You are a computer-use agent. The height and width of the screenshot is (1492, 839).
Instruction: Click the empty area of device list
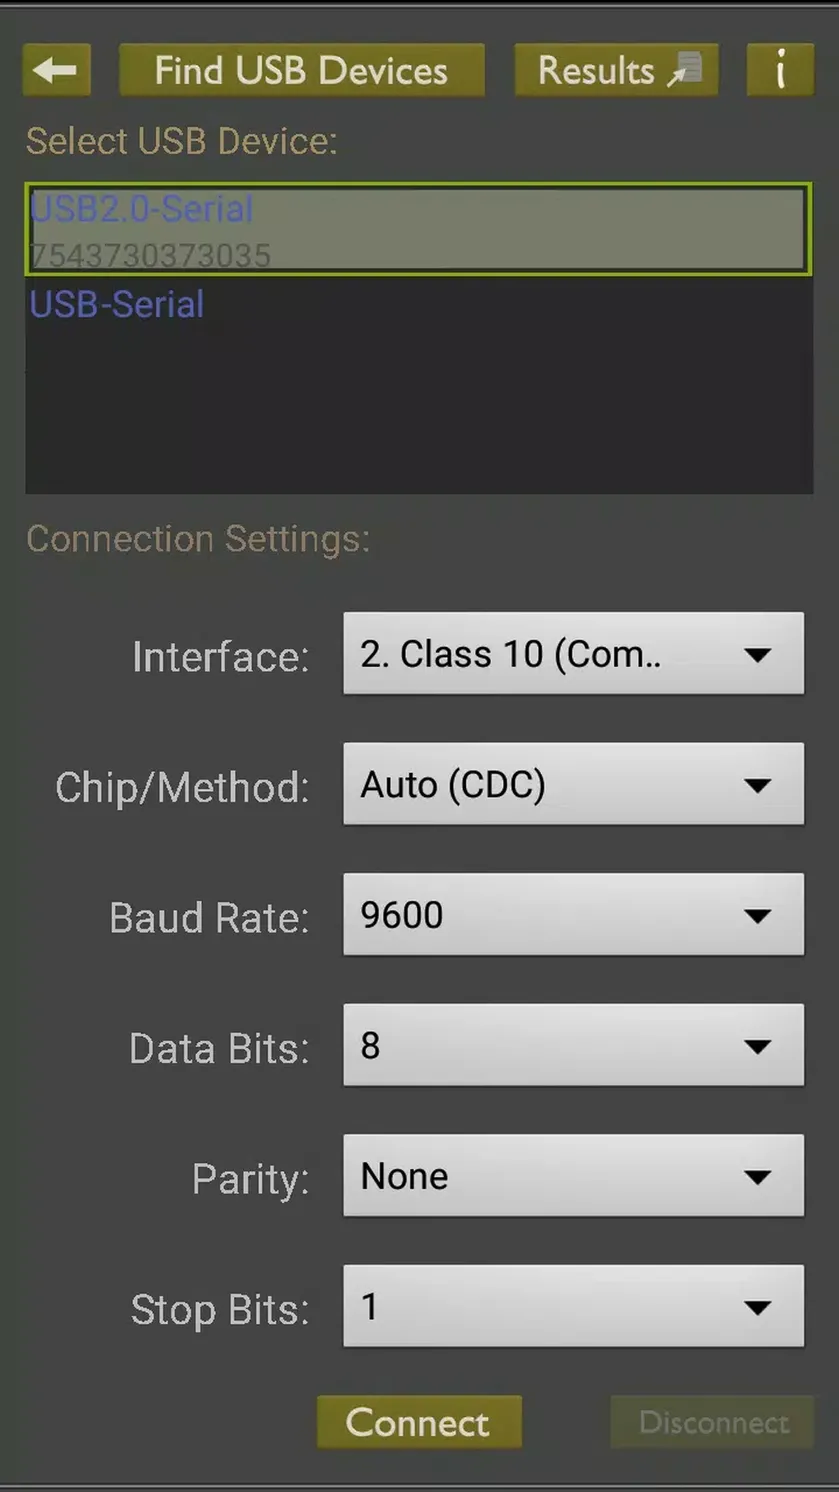[x=418, y=411]
